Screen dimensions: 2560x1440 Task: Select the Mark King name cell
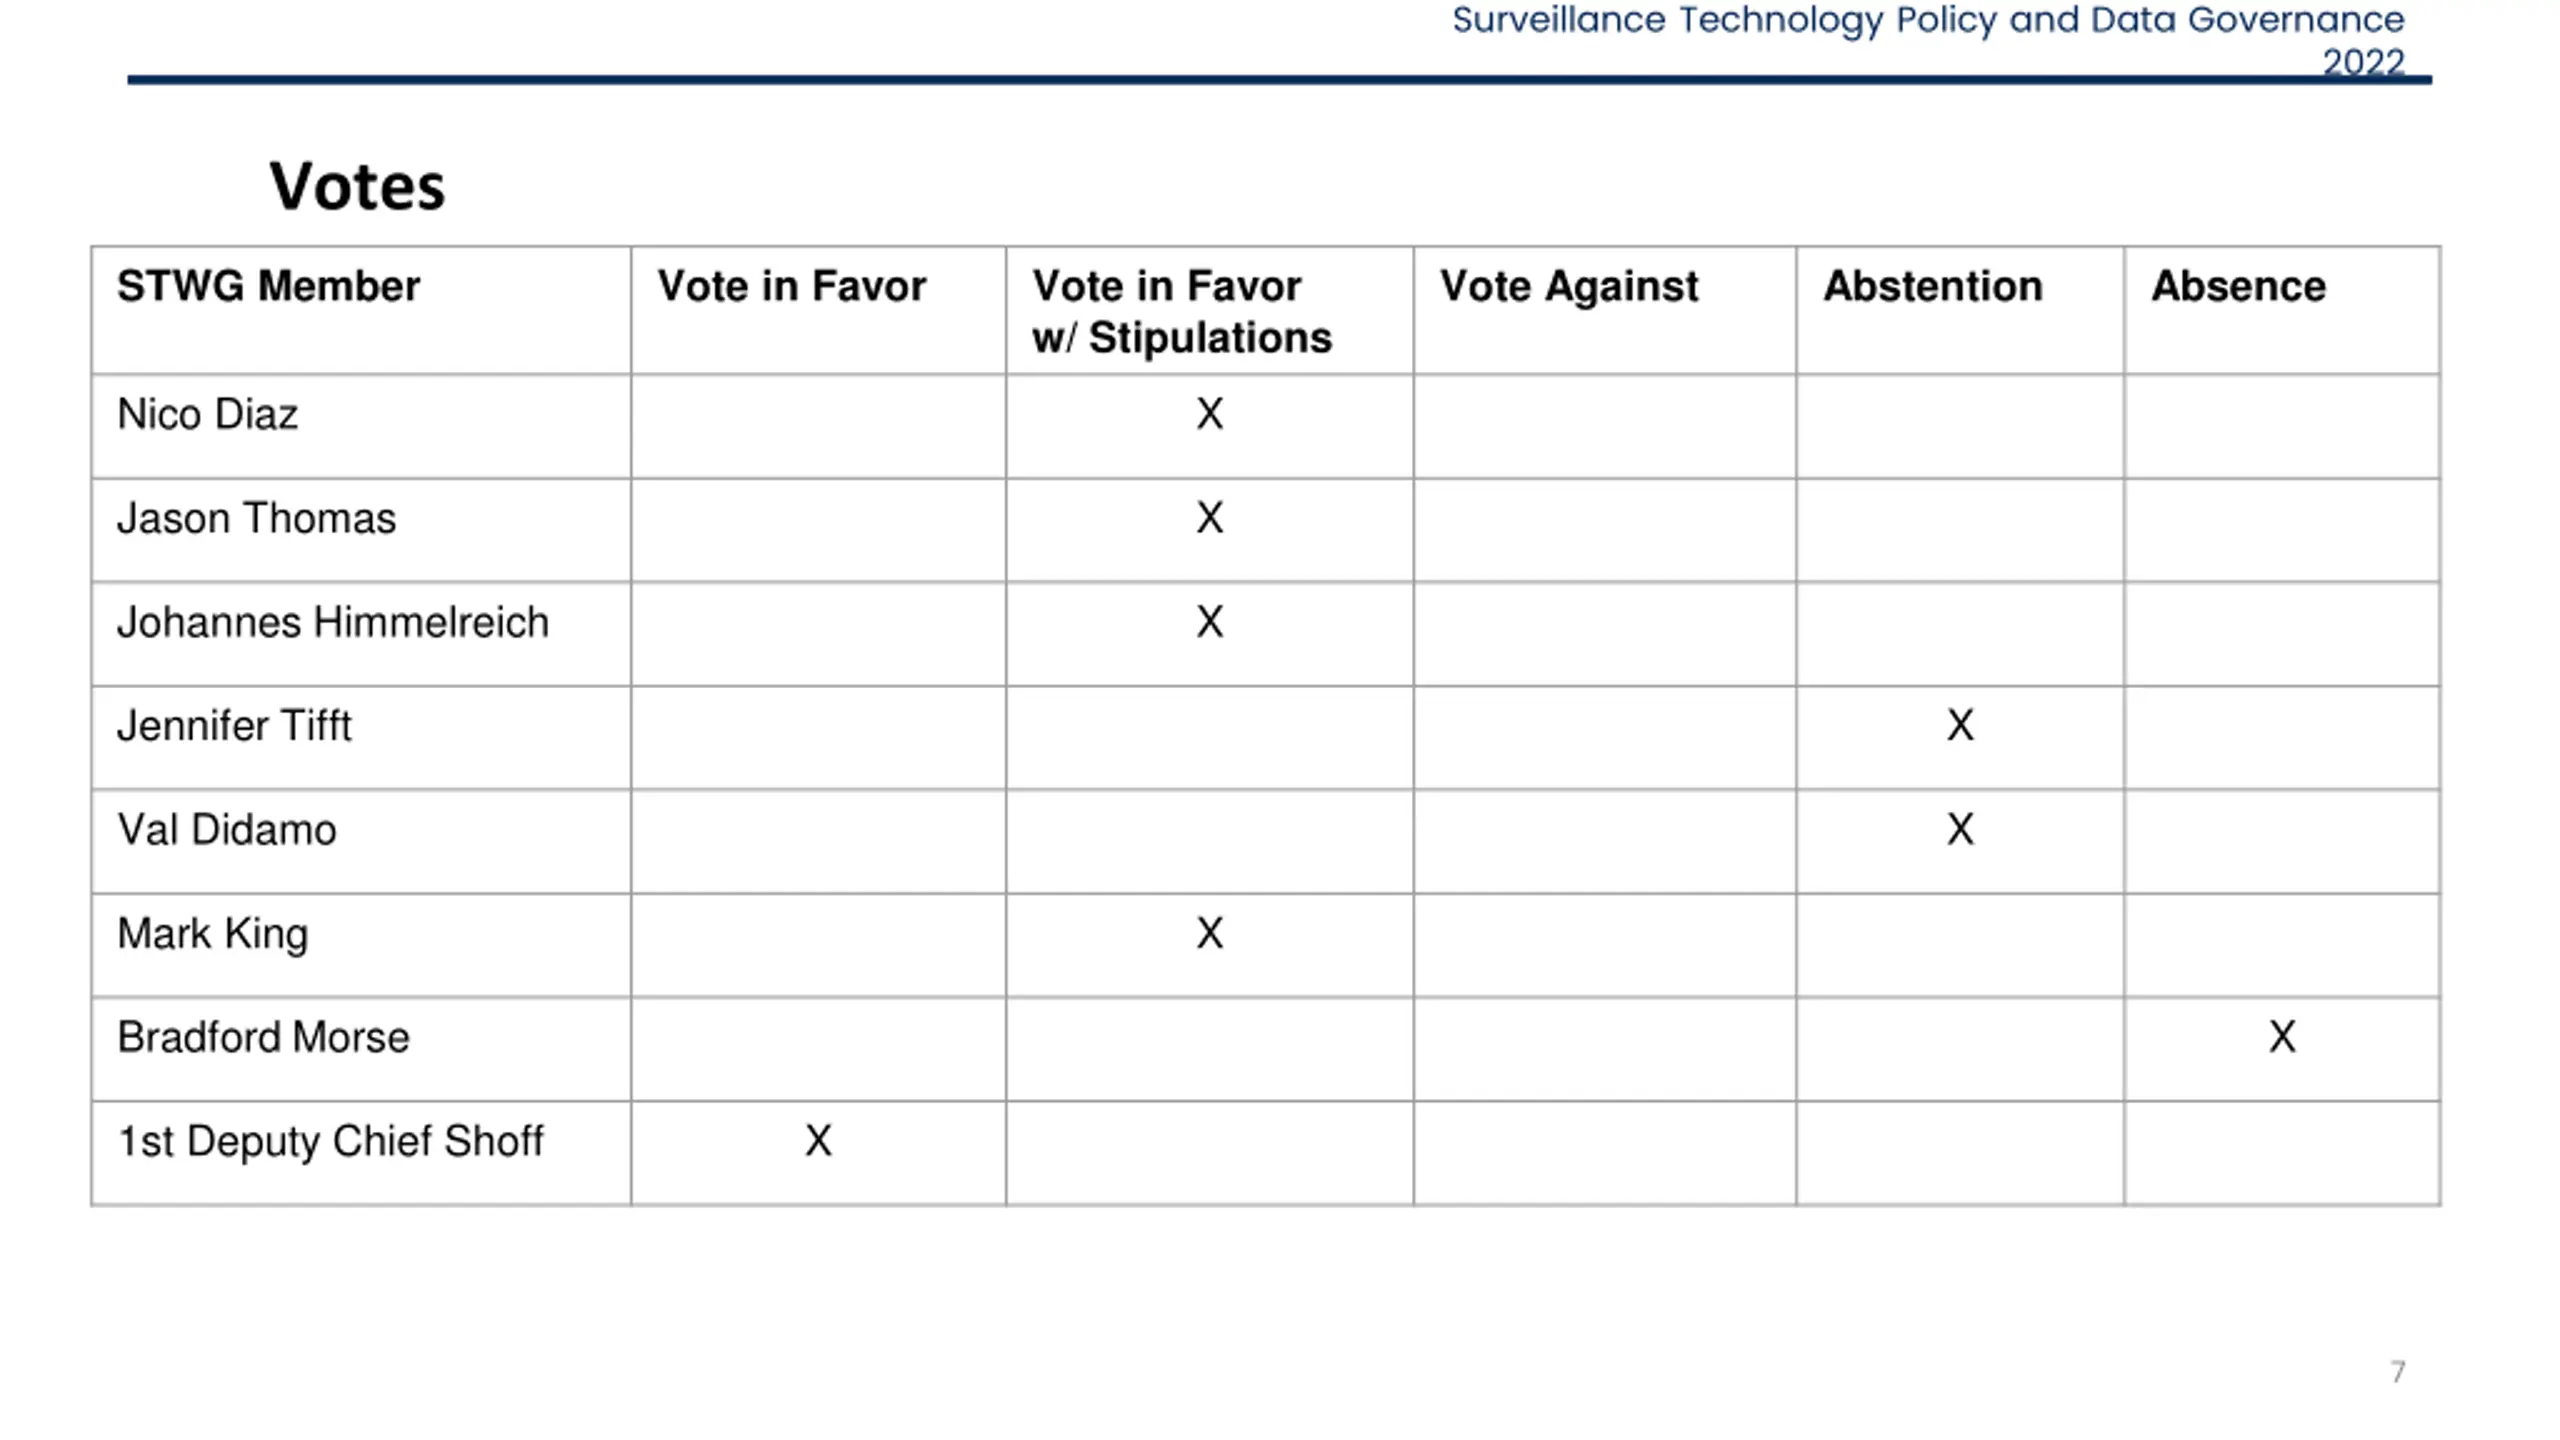(x=361, y=946)
